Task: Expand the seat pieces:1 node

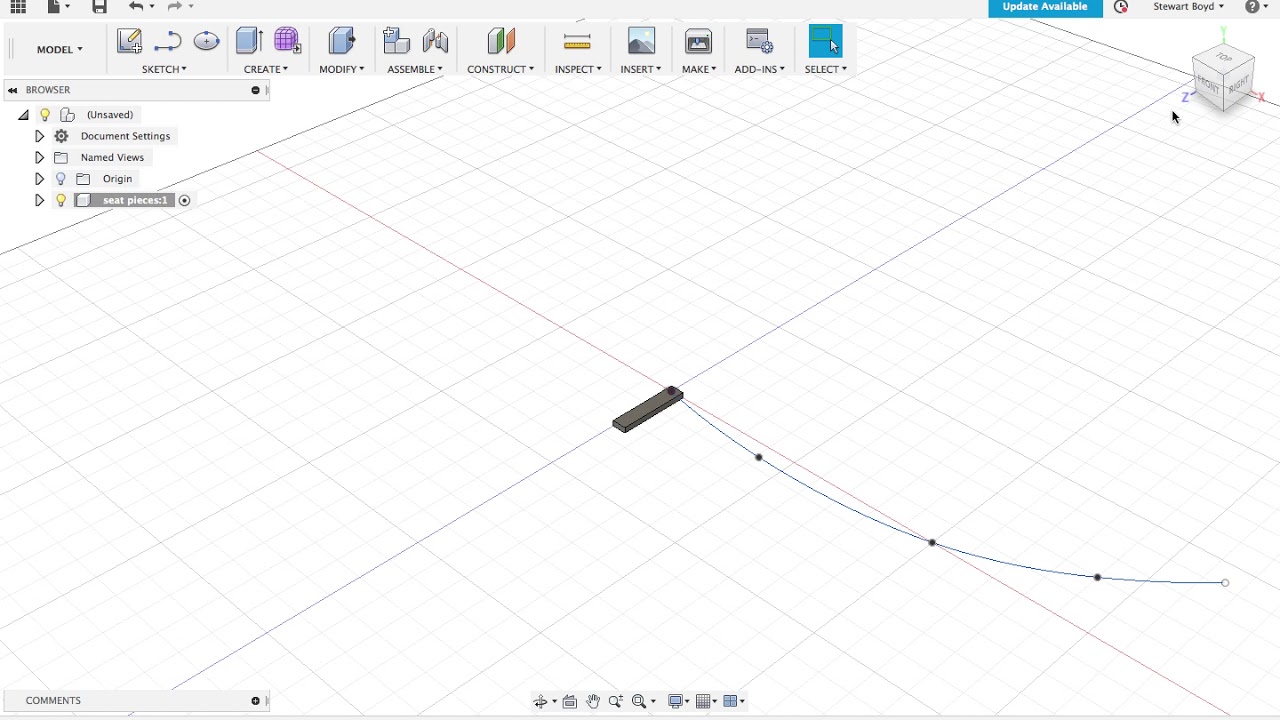Action: point(39,200)
